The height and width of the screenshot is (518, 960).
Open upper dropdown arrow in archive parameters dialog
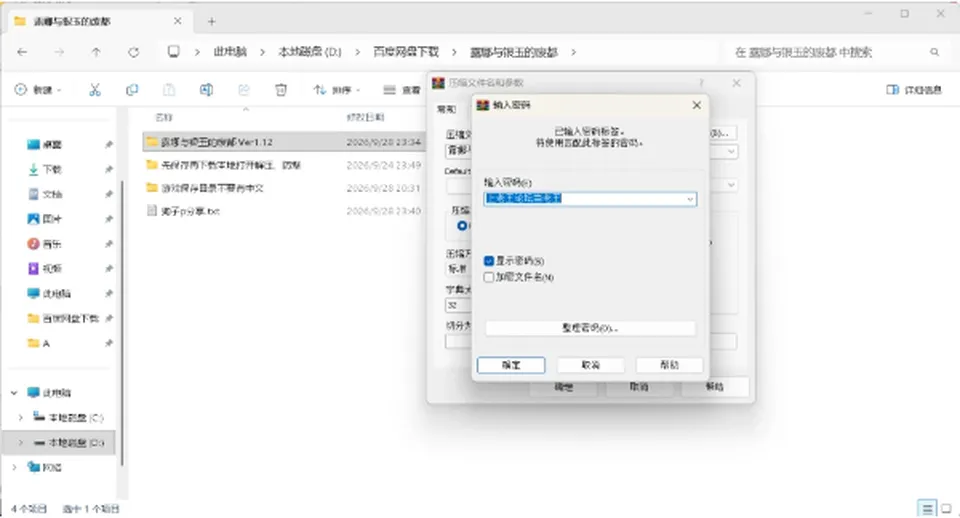(731, 151)
